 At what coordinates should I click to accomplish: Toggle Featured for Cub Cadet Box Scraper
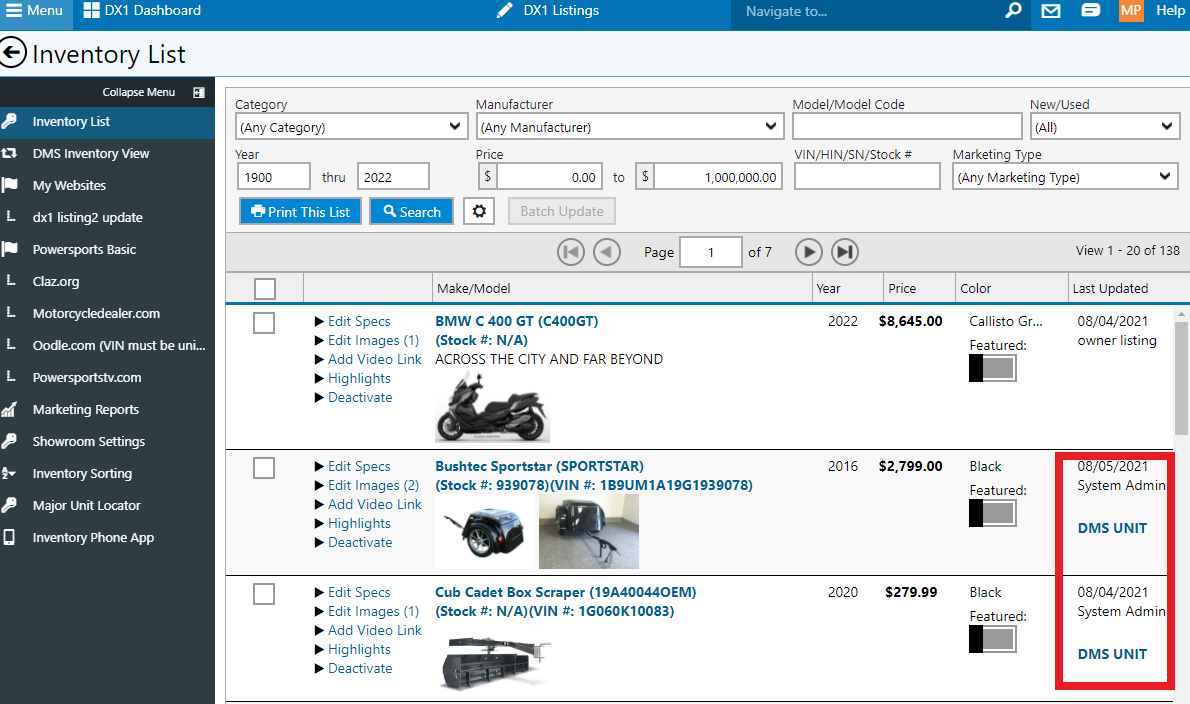[992, 639]
